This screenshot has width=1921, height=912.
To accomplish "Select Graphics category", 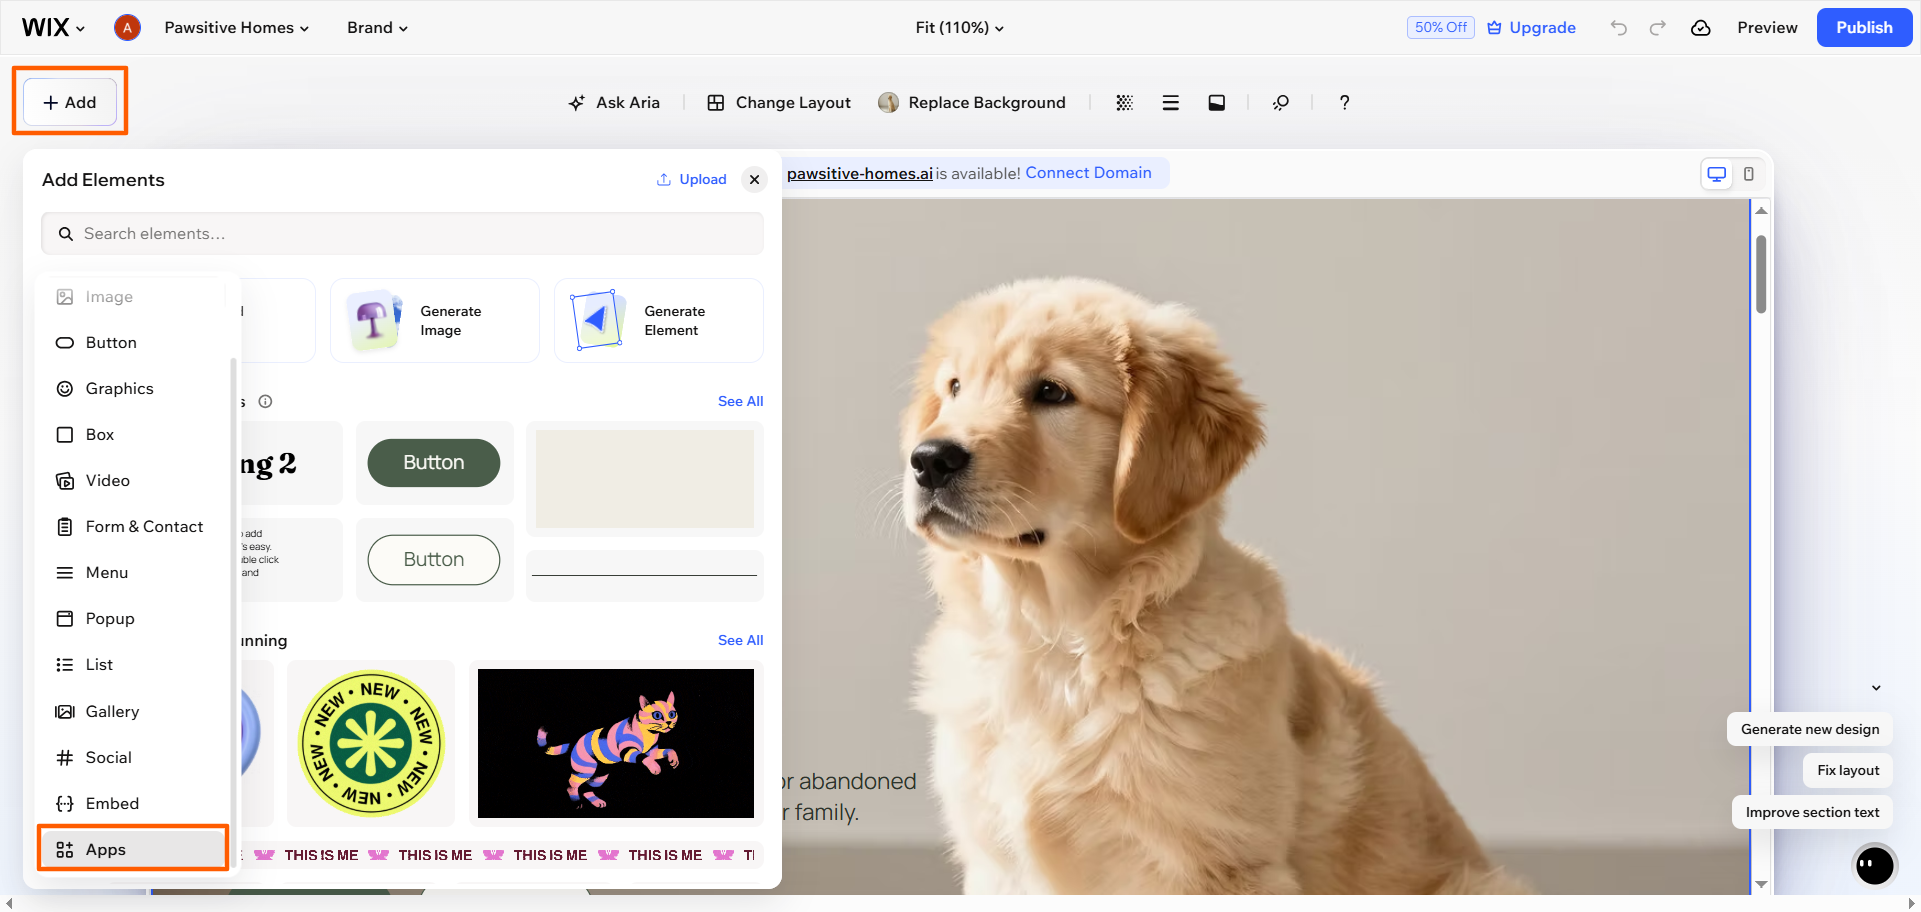I will click(x=133, y=388).
